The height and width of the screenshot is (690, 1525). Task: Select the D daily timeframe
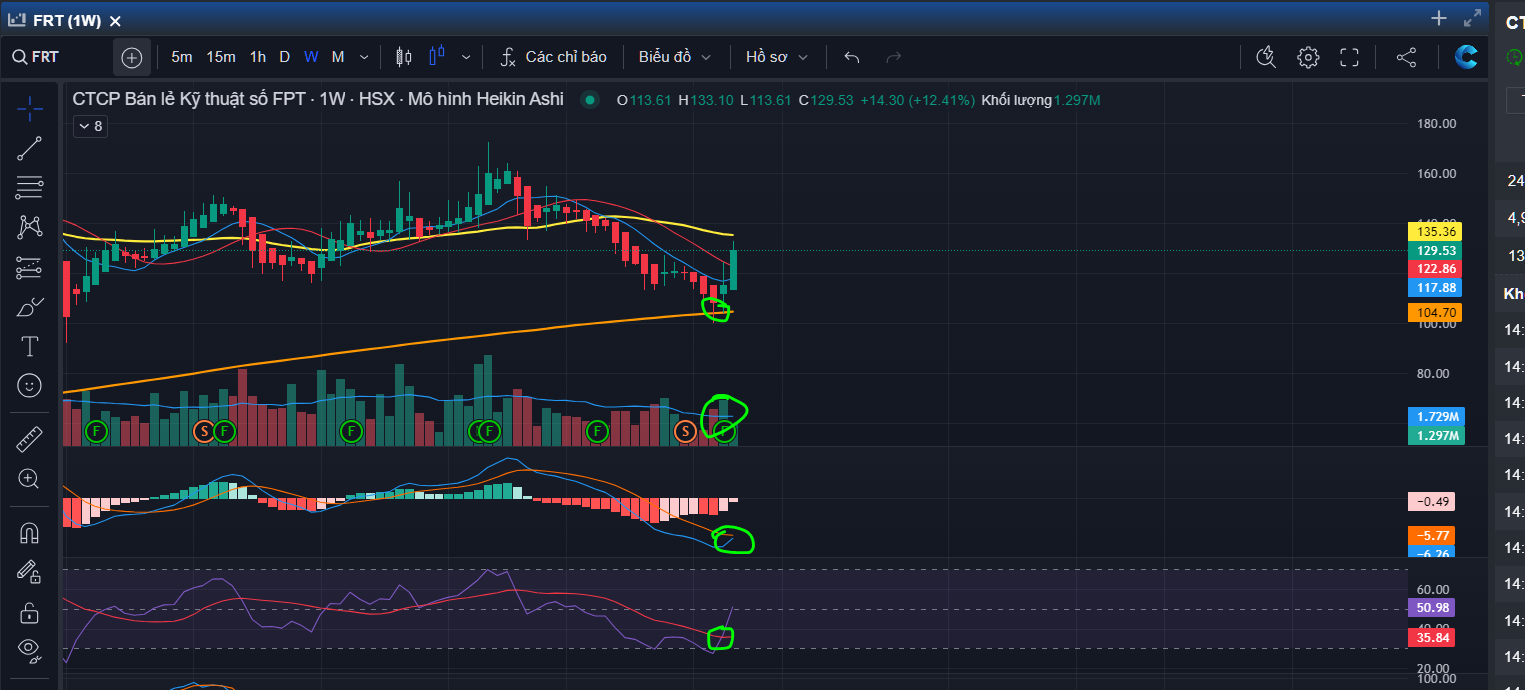(284, 57)
